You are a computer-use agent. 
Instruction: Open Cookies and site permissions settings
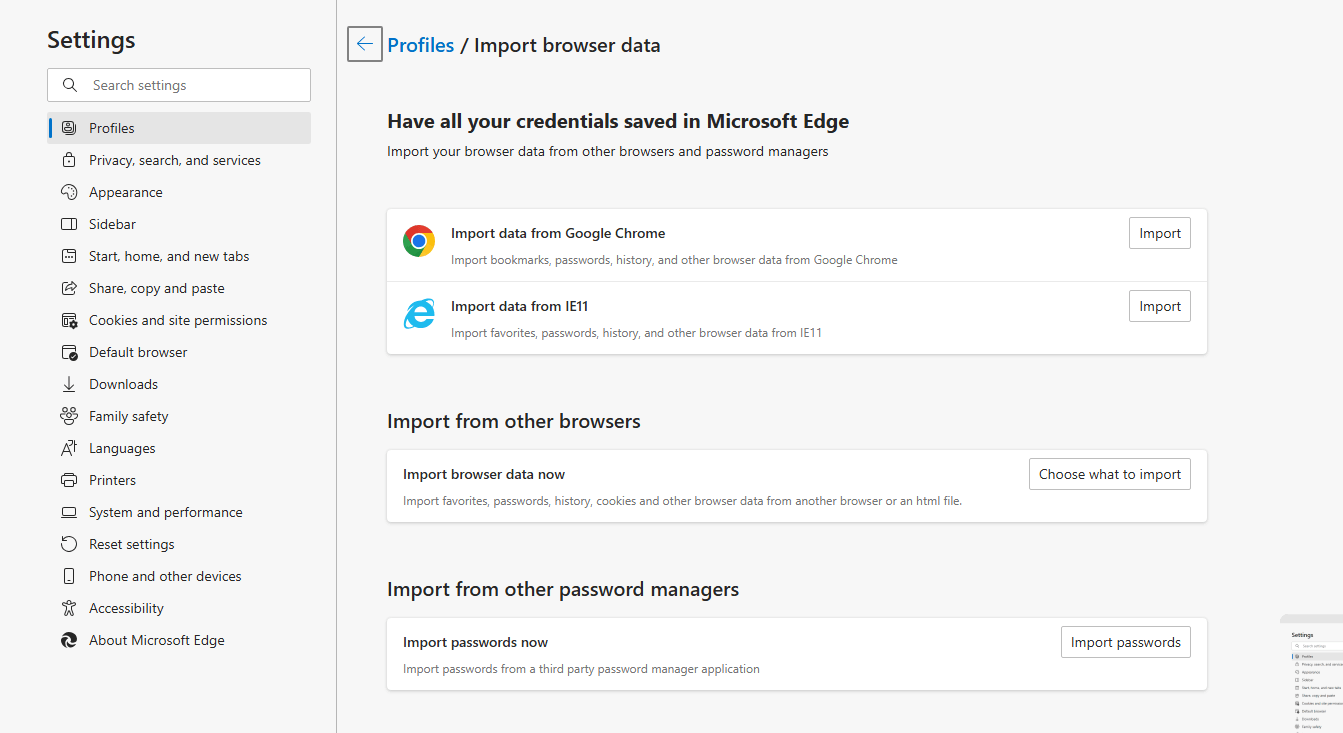click(178, 320)
